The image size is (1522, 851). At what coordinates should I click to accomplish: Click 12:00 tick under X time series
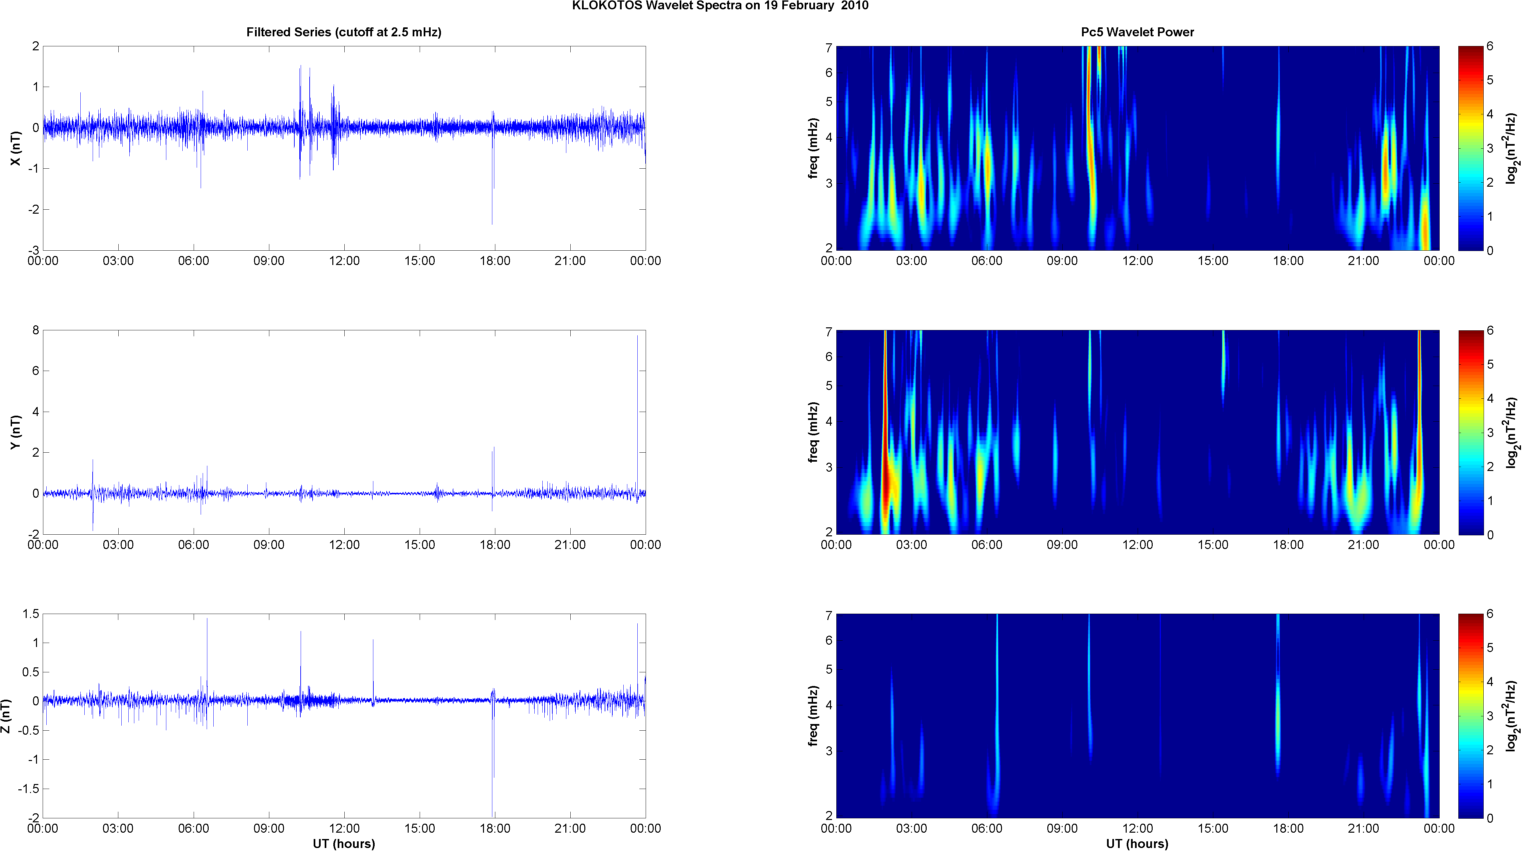pos(344,261)
